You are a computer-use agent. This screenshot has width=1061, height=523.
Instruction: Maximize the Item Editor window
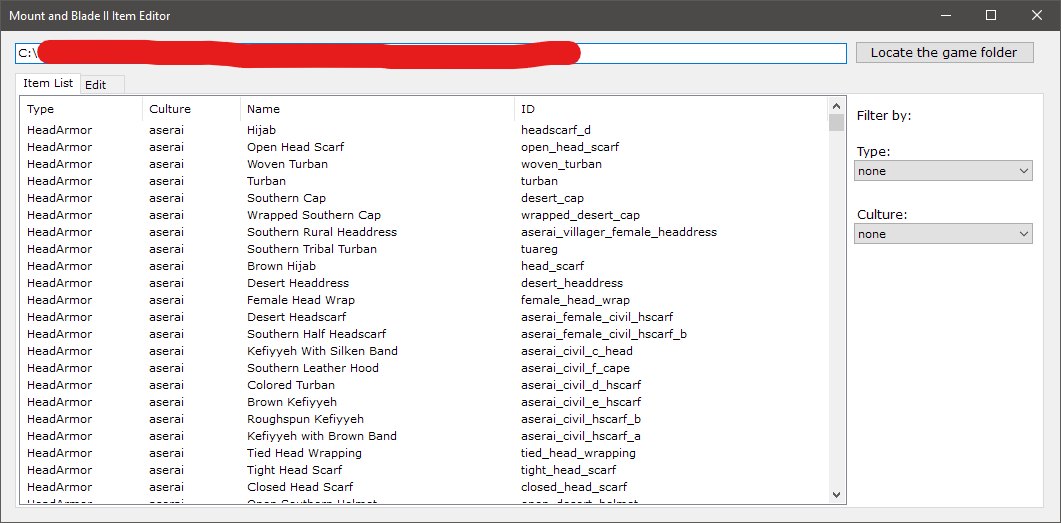991,15
